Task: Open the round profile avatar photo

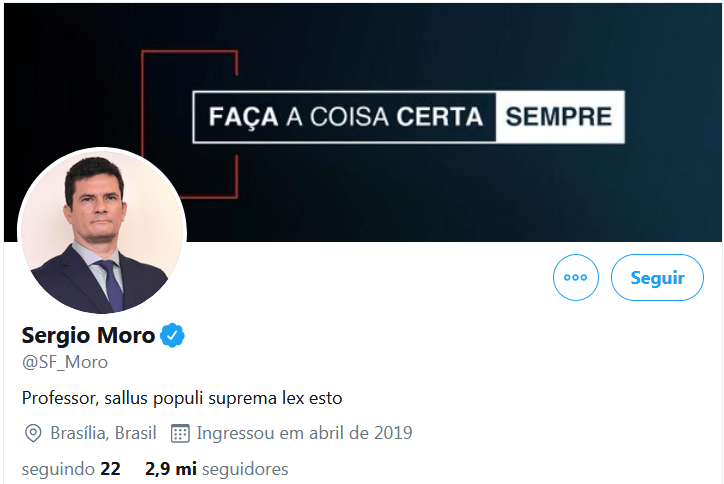Action: [x=101, y=231]
